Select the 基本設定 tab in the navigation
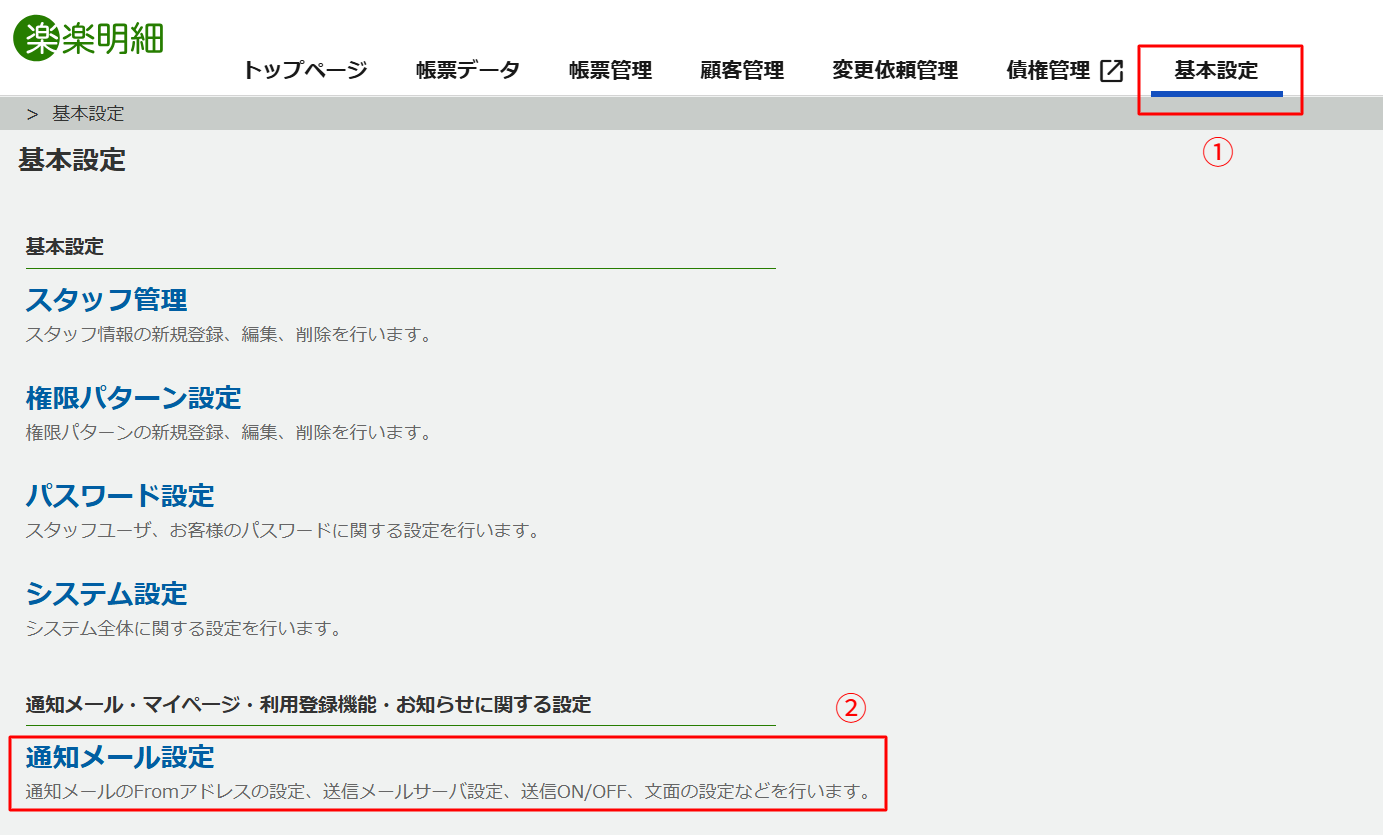1383x835 pixels. [1216, 70]
